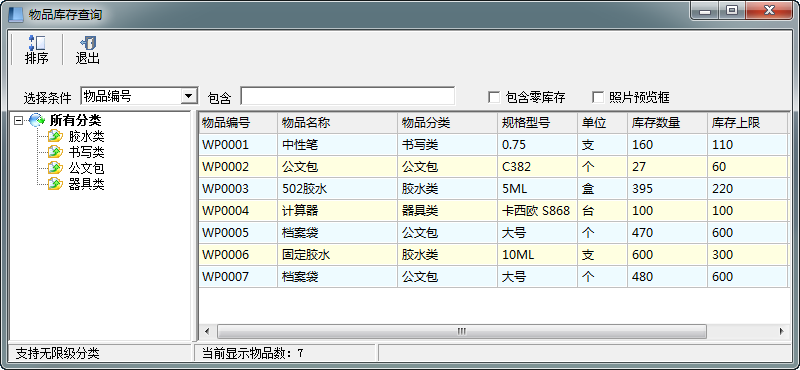Enable the 包含零库存 checkbox

(494, 97)
